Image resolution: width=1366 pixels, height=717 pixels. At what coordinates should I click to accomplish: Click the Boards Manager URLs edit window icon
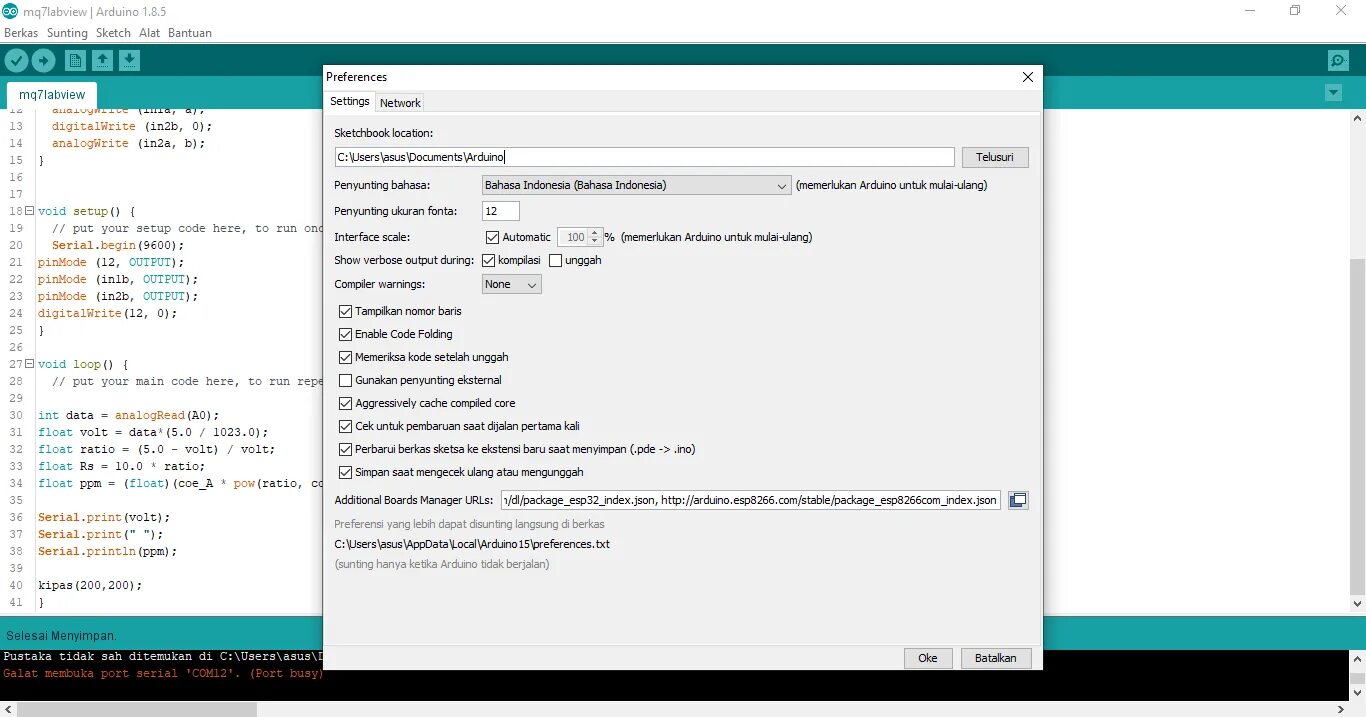[x=1018, y=500]
